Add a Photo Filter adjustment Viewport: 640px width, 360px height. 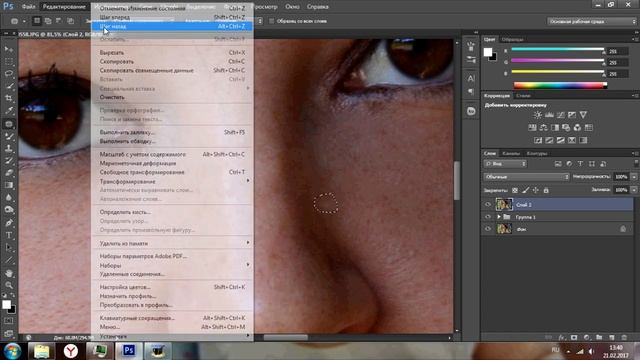coord(566,128)
